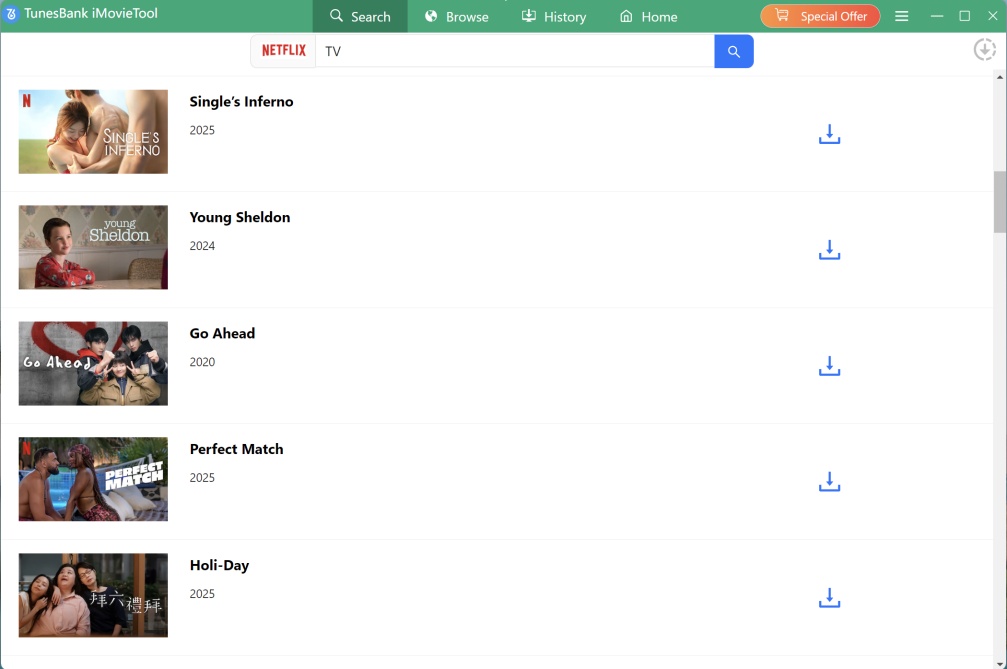
Task: Open the Young Sheldon title link
Action: click(240, 217)
